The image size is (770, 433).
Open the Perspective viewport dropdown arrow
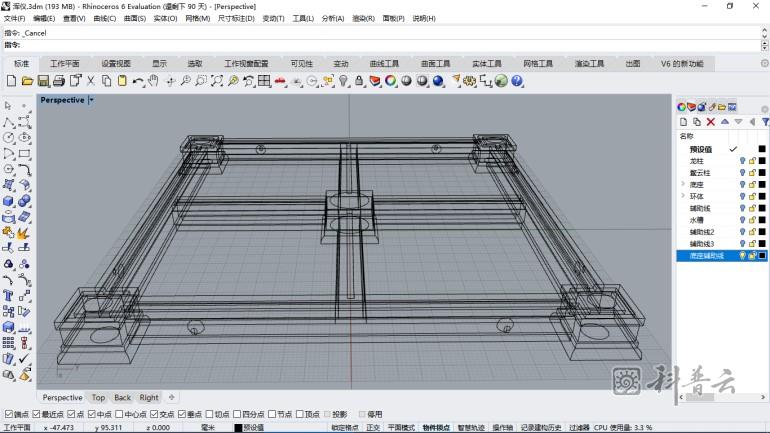pos(91,100)
